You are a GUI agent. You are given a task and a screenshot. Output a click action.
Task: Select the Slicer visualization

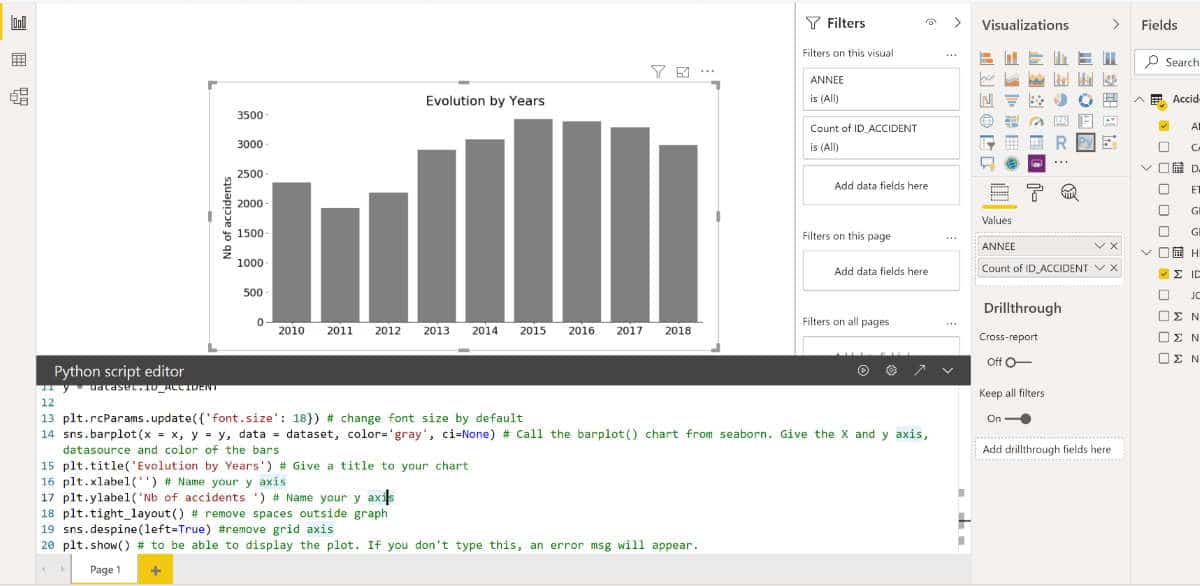987,142
